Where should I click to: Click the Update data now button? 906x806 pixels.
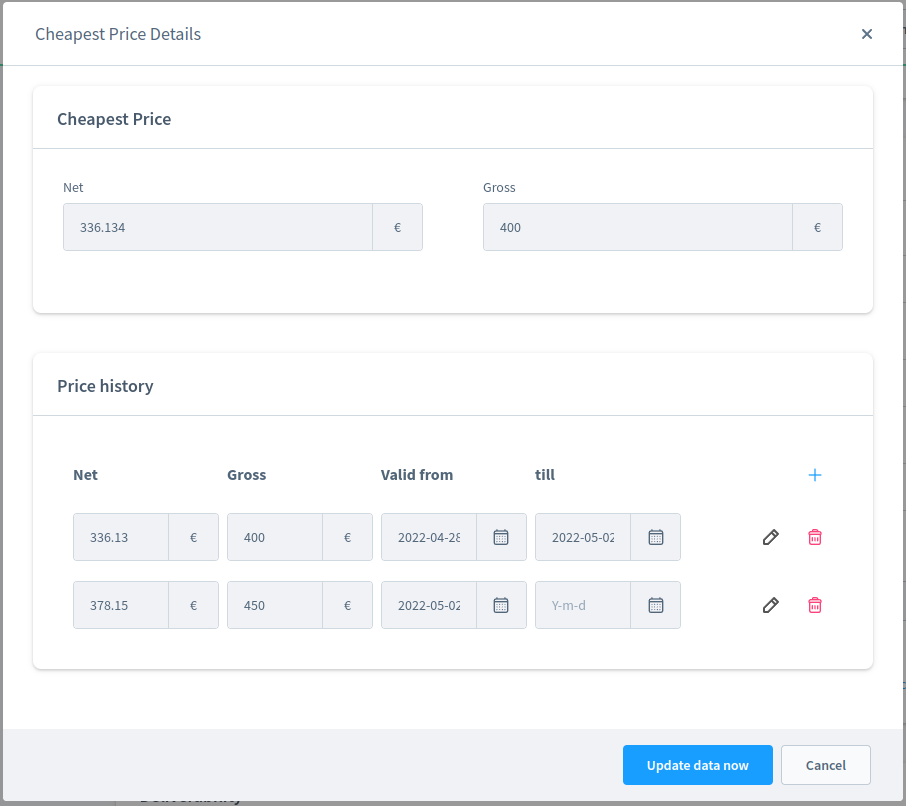click(697, 765)
